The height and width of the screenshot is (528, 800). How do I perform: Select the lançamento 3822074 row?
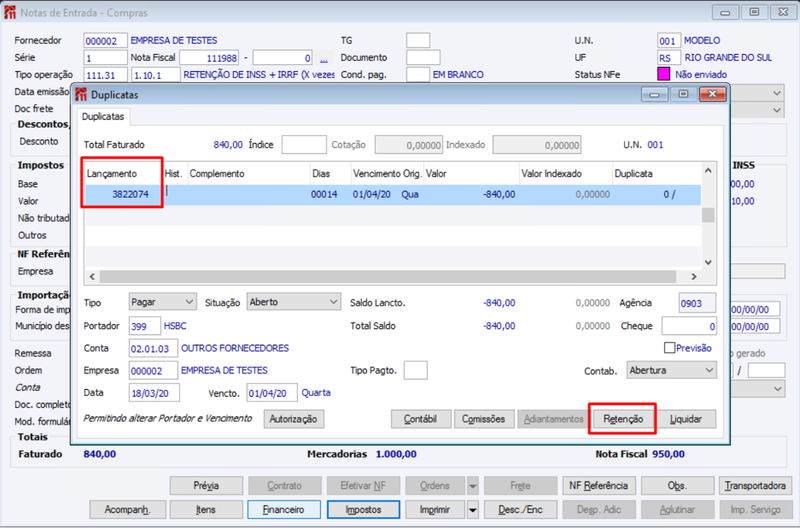coord(392,194)
